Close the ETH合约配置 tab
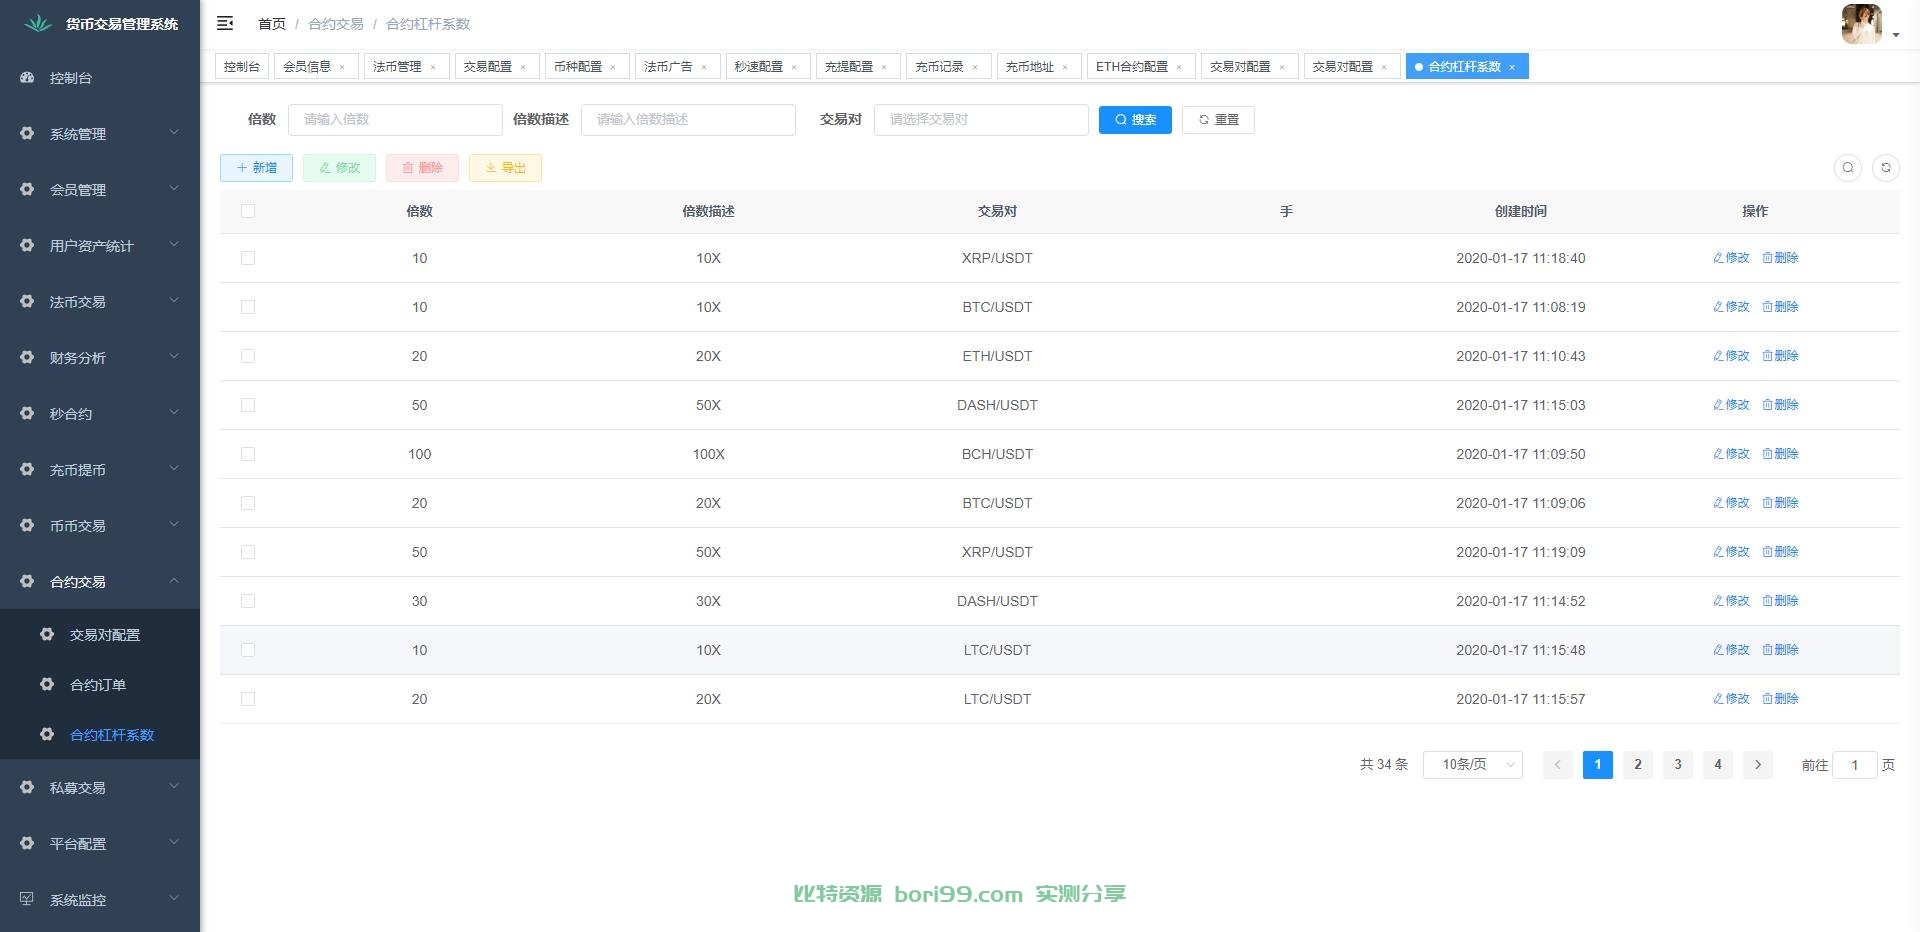1920x932 pixels. (1179, 67)
